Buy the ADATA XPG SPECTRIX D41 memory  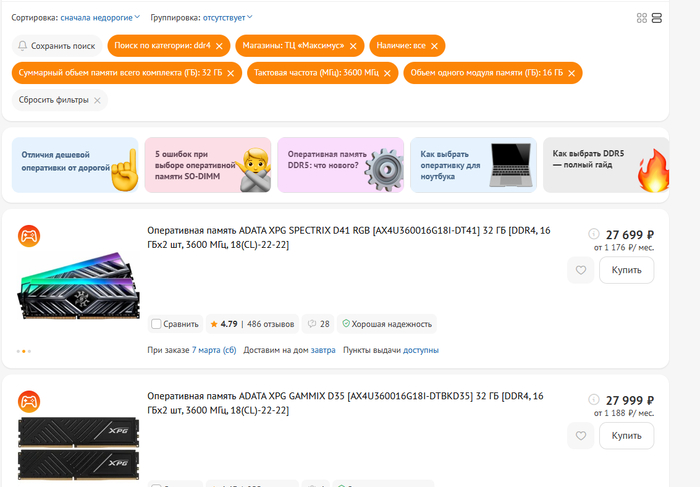[x=626, y=270]
